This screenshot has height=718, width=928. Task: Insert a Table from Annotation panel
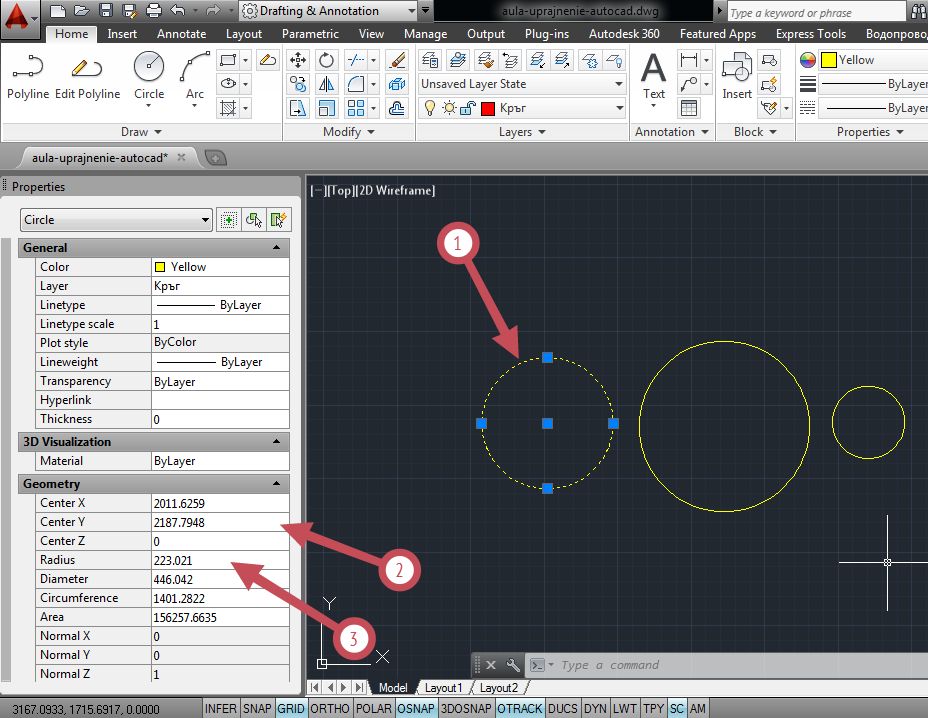pos(689,108)
